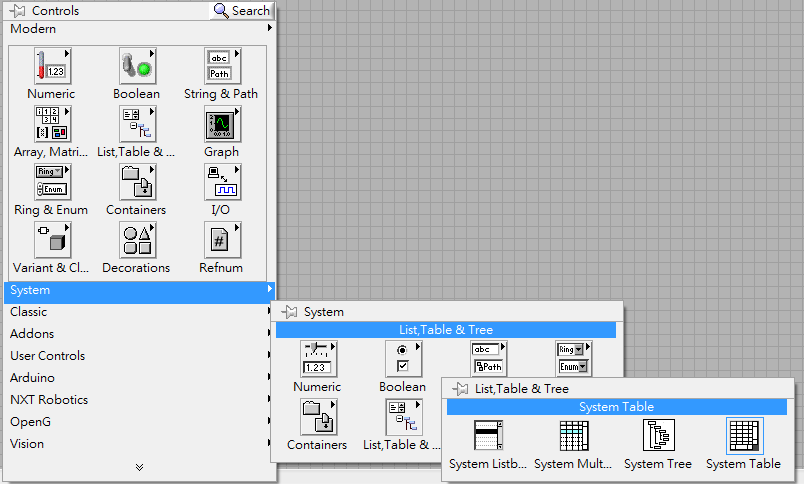Open the System String & Path subpalette icon

(x=489, y=359)
